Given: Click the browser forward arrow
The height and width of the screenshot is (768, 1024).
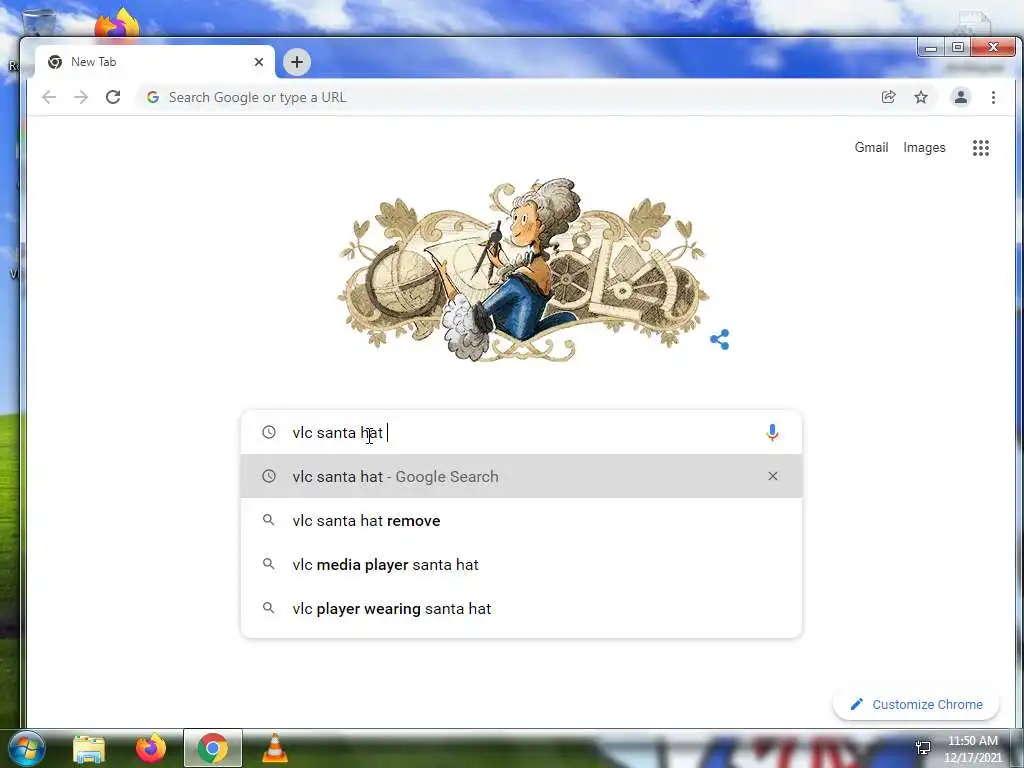Looking at the screenshot, I should coord(81,97).
